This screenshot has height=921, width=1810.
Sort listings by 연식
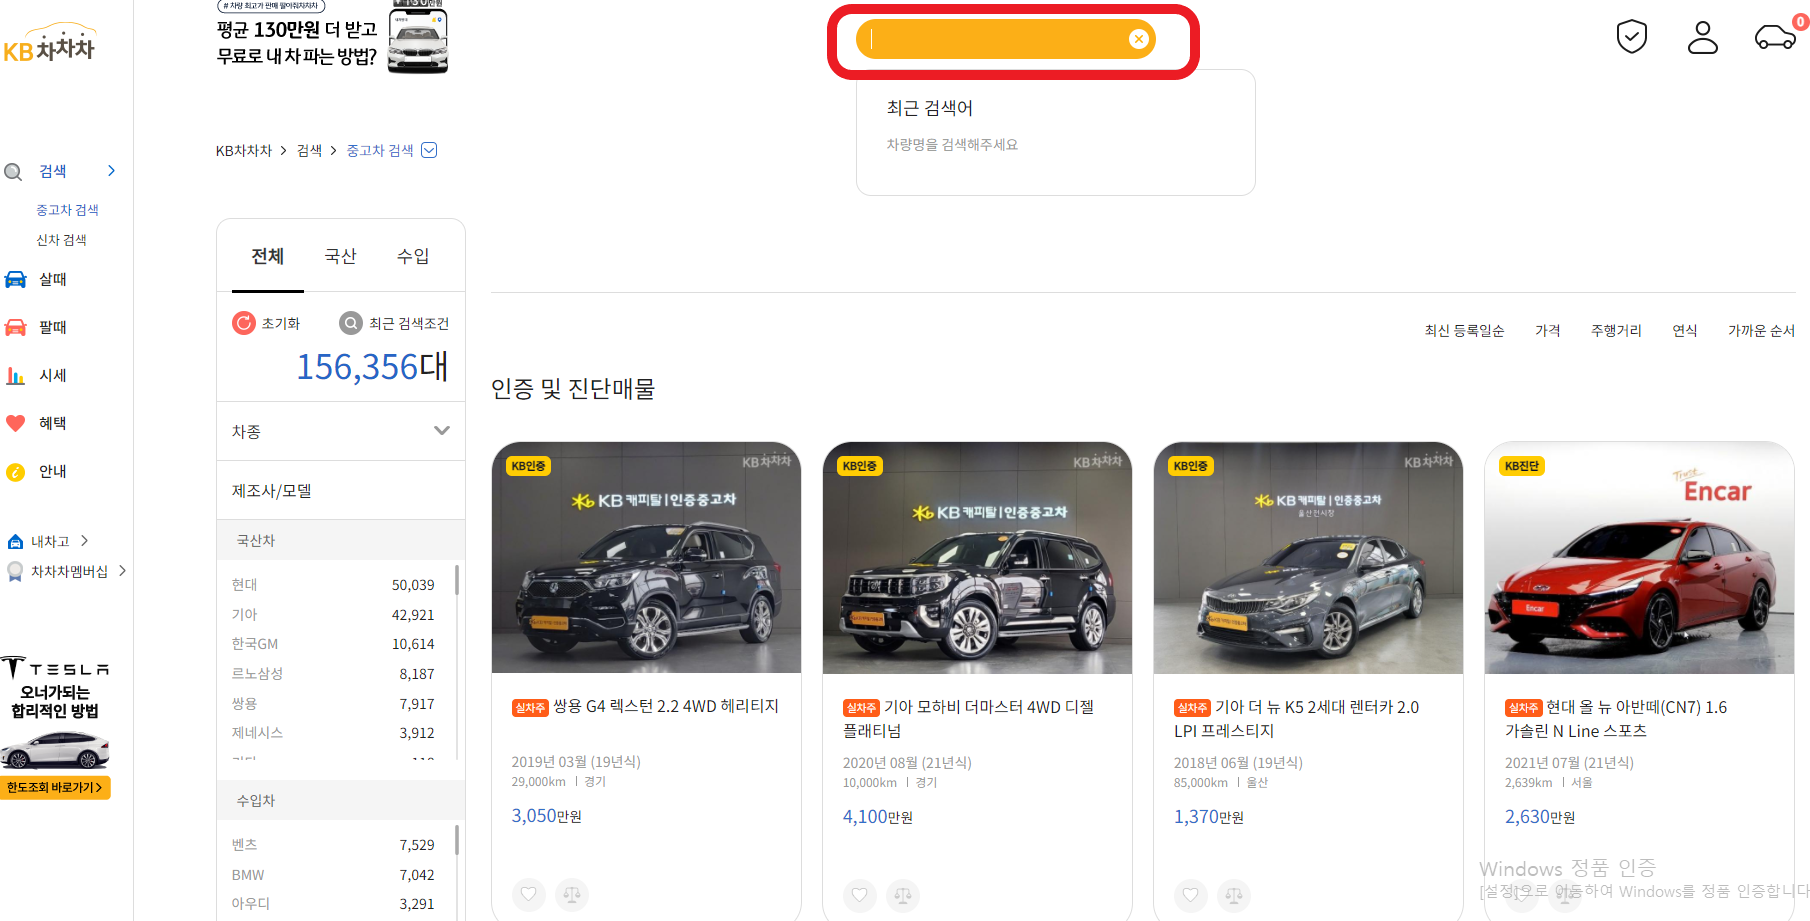[x=1685, y=331]
